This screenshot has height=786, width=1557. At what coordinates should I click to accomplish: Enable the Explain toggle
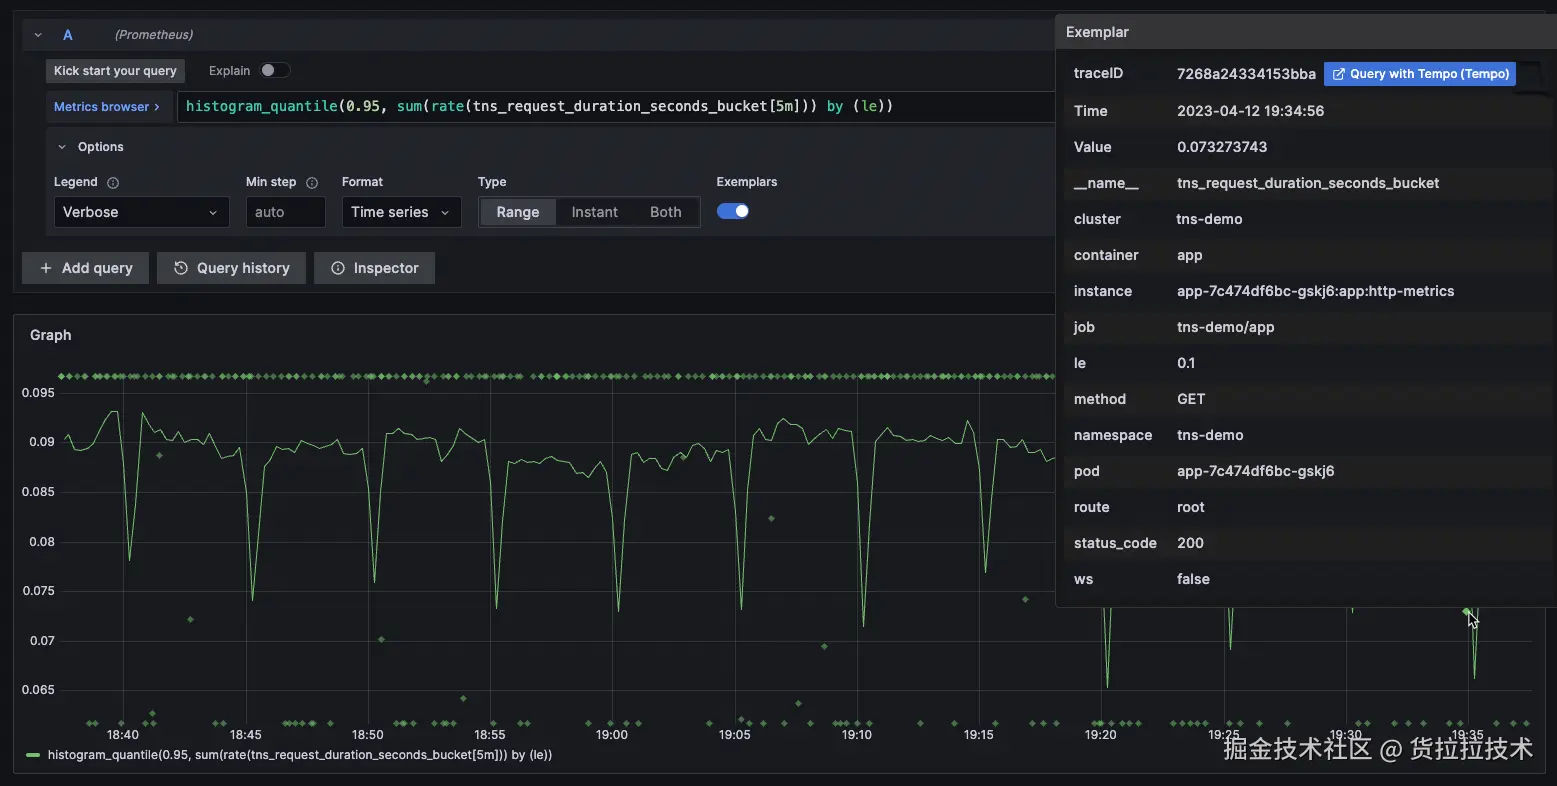click(274, 70)
